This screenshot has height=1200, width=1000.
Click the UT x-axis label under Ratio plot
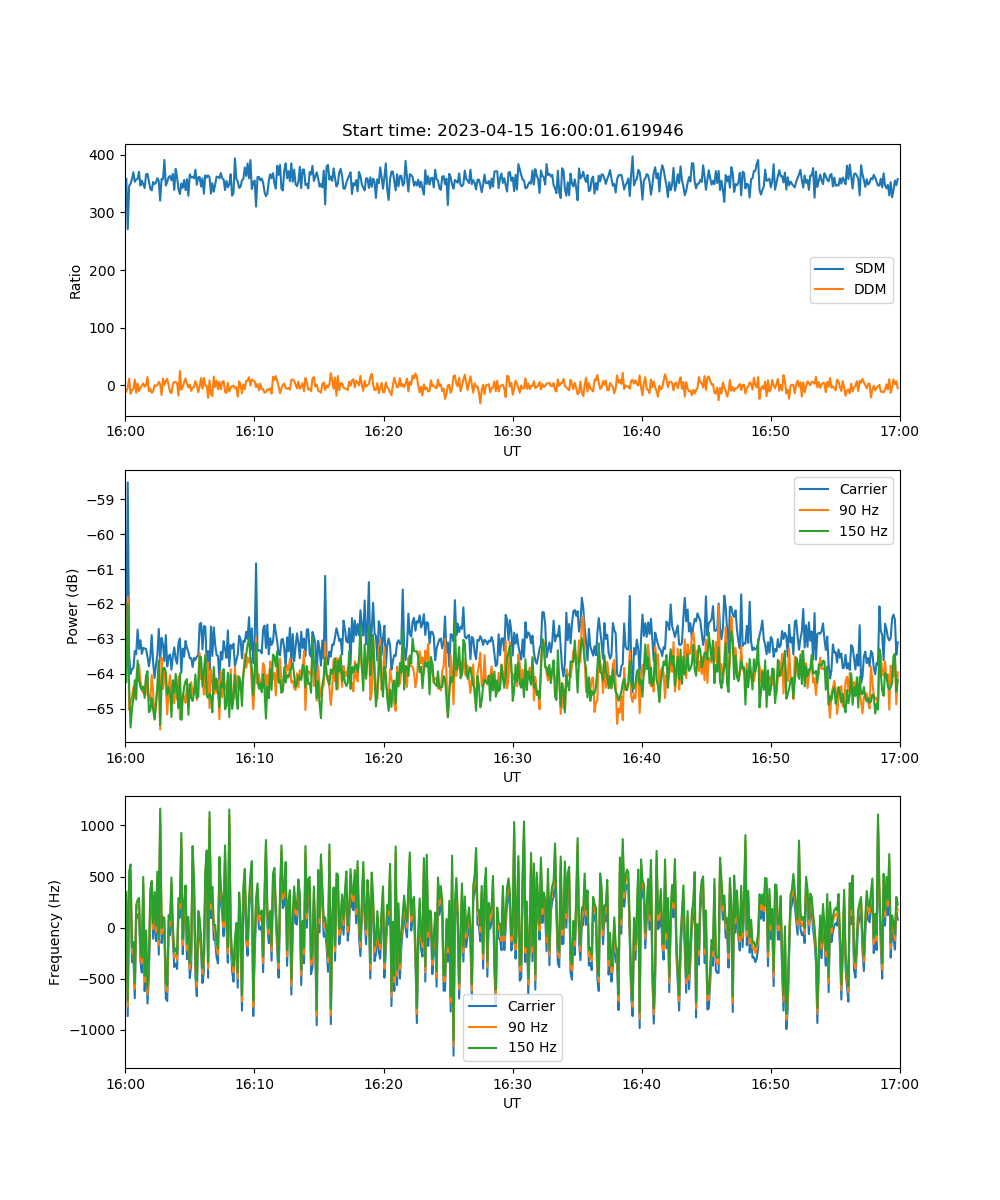[x=512, y=451]
